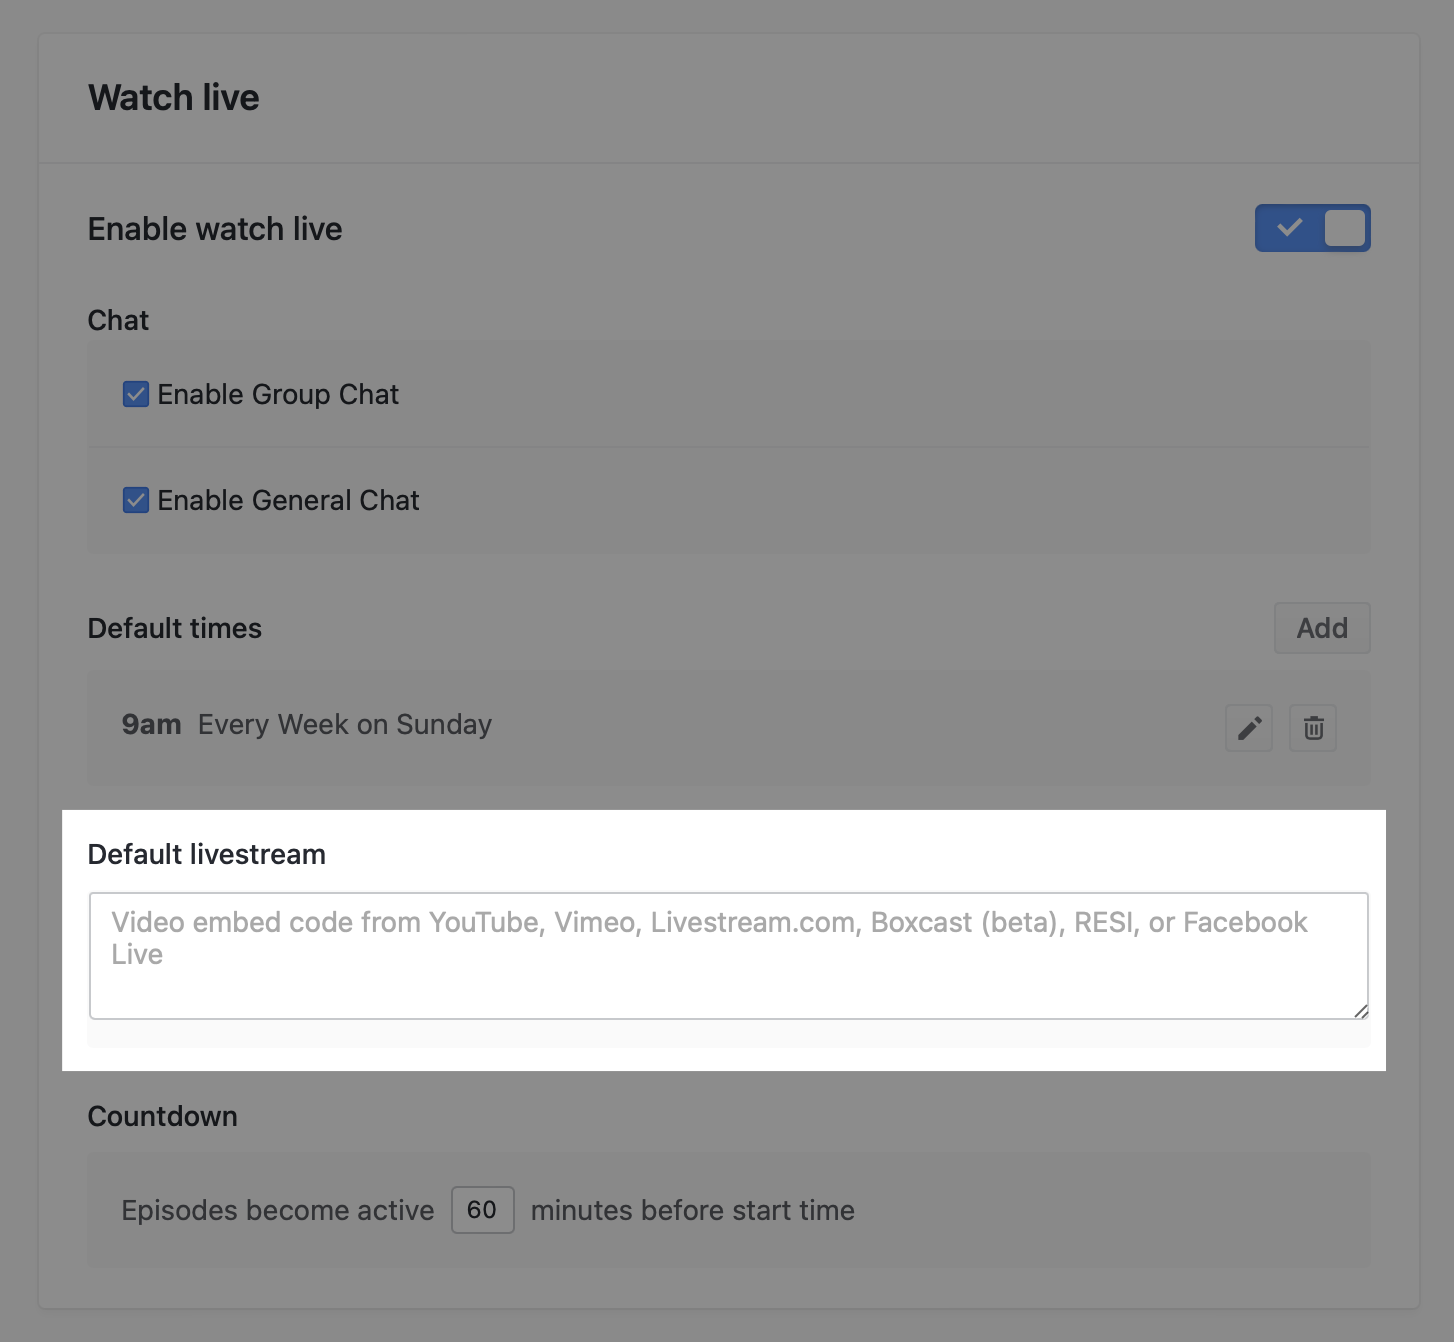Viewport: 1454px width, 1342px height.
Task: Delete the 9am Sunday time with trash icon
Action: 1313,728
